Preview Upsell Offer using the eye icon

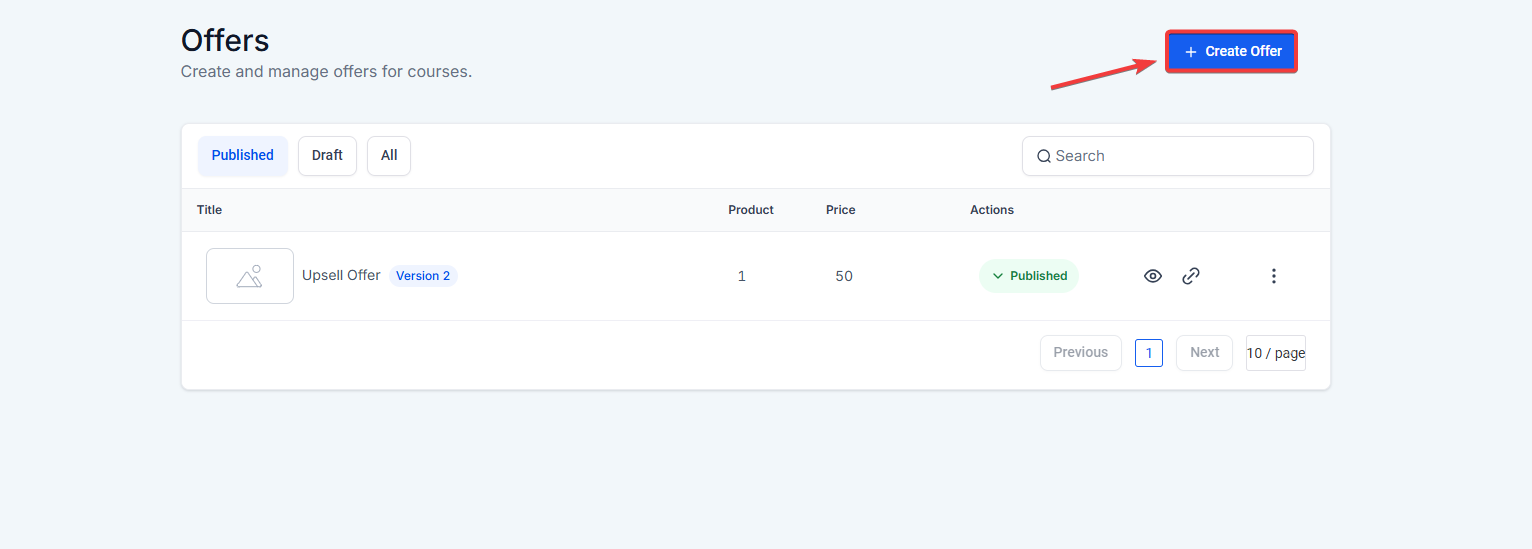point(1153,276)
